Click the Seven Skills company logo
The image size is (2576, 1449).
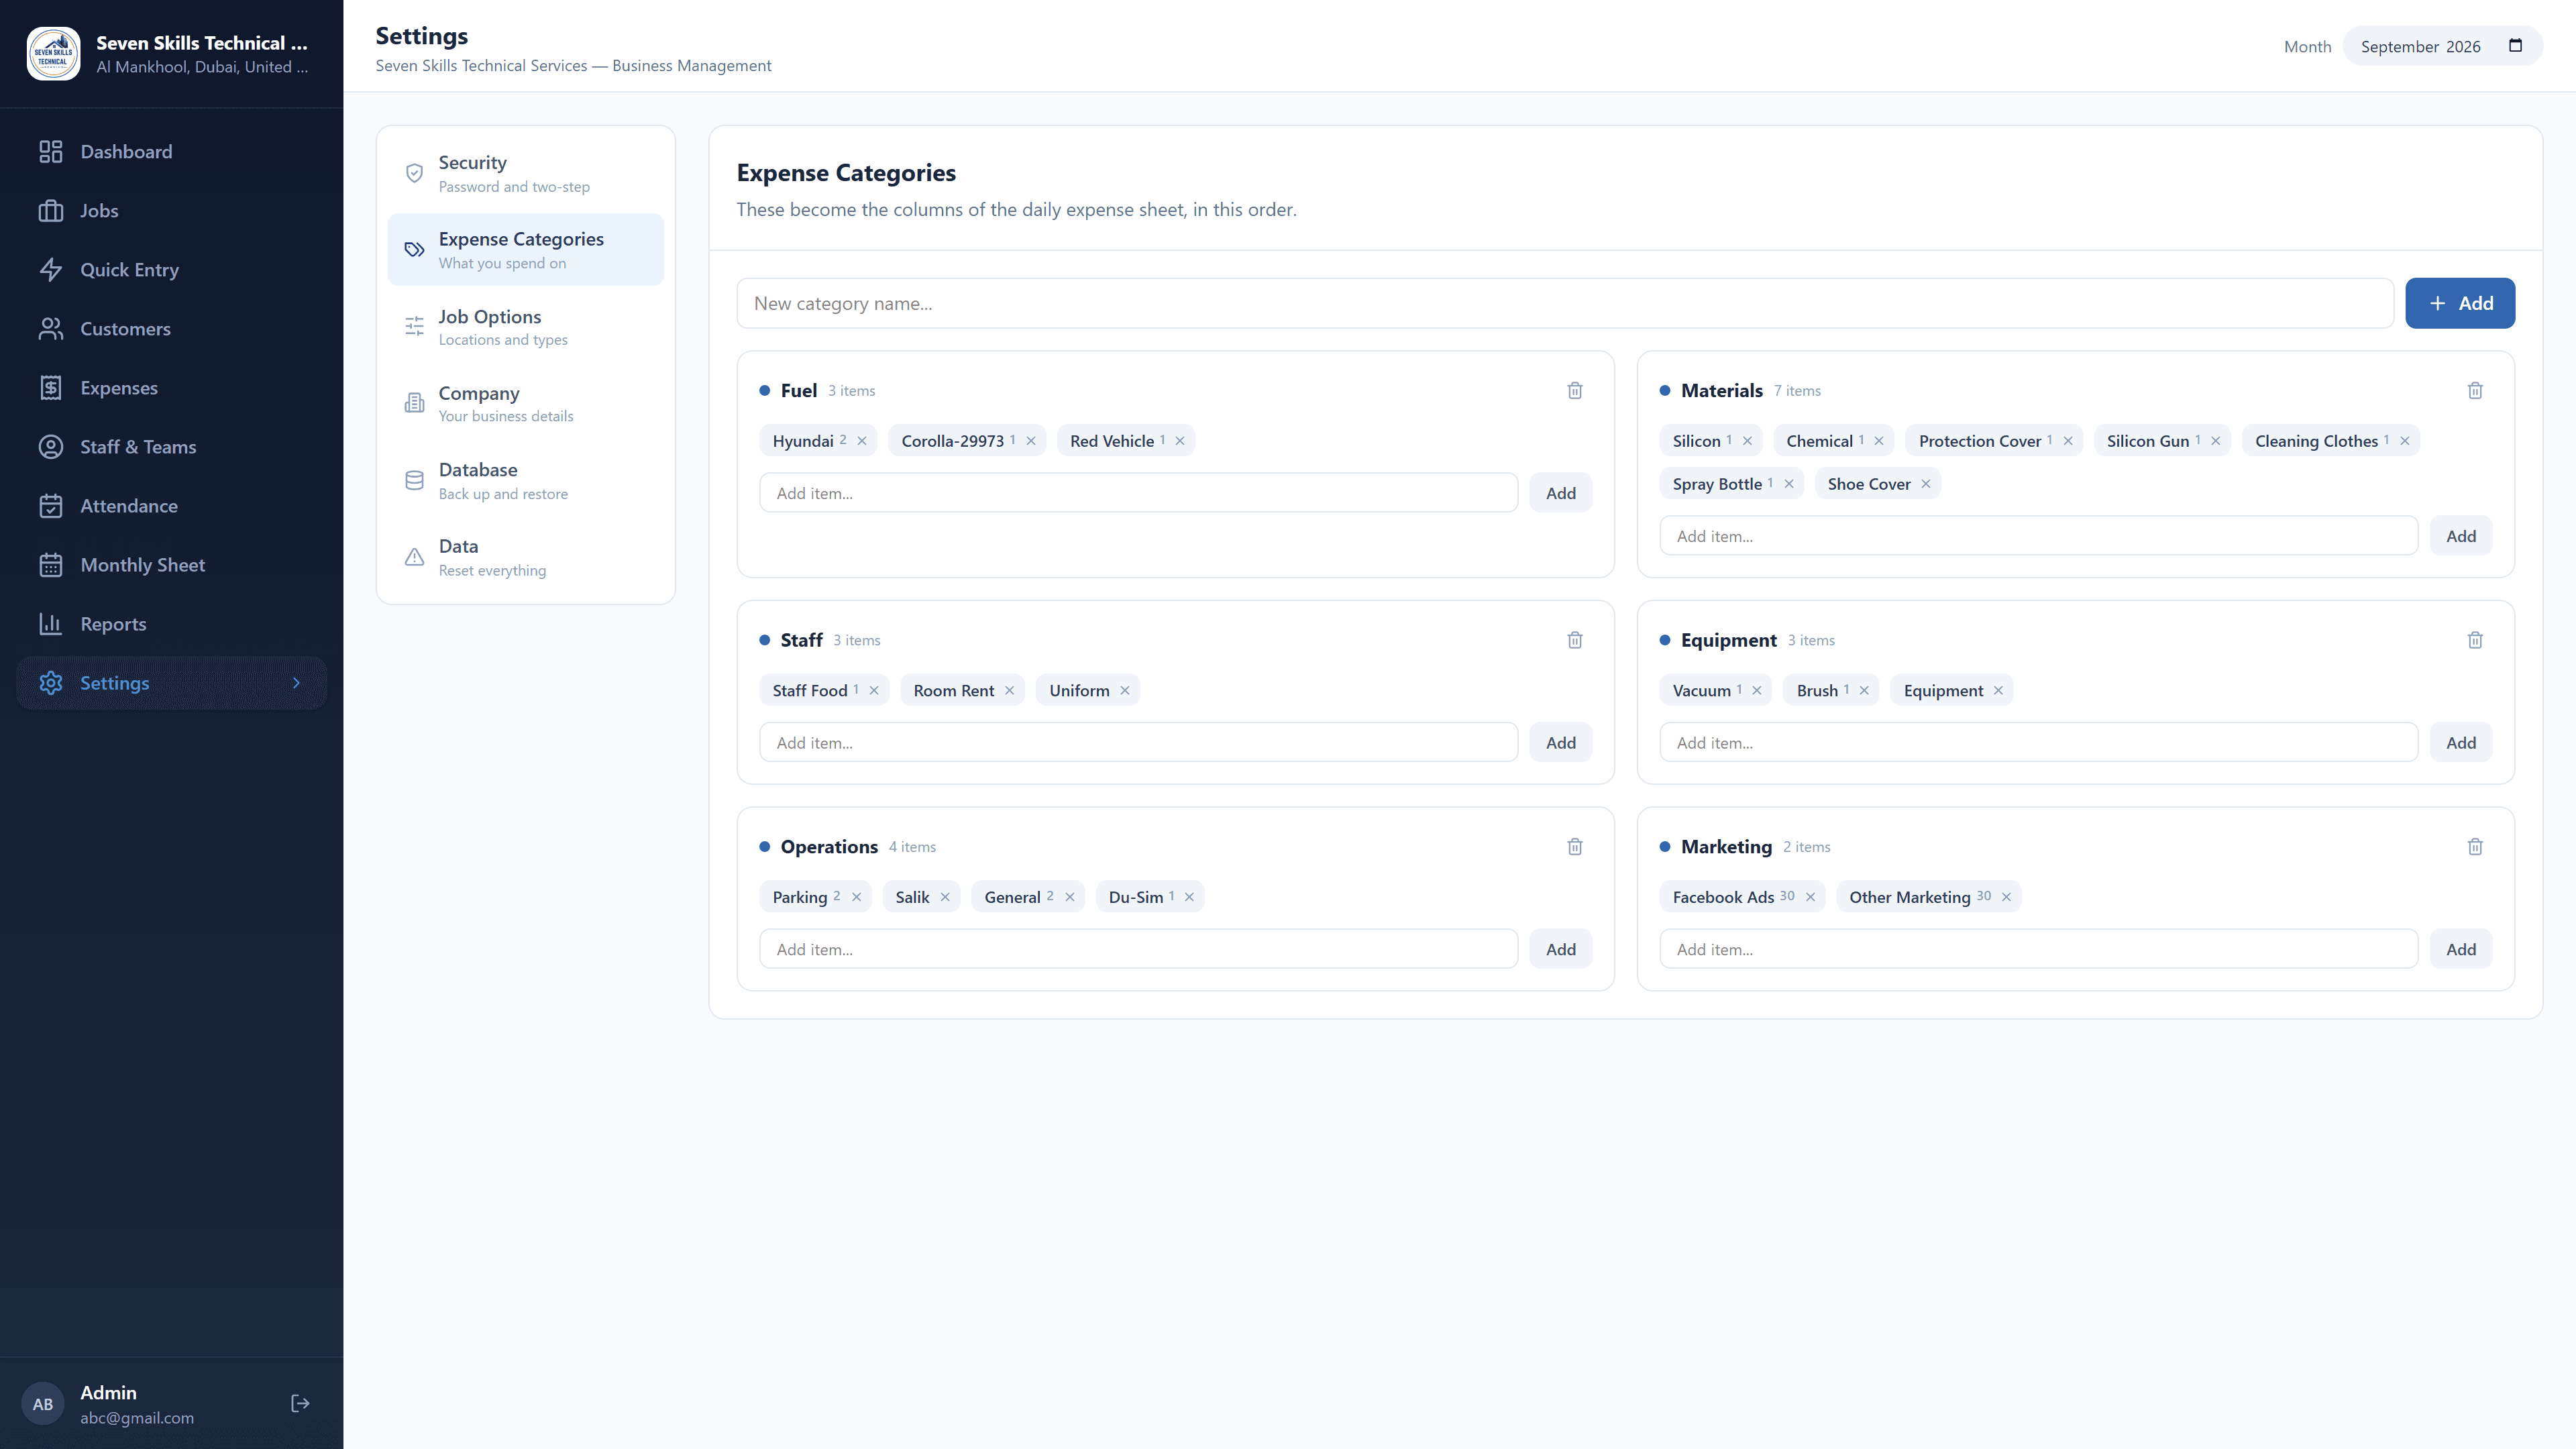click(x=53, y=53)
